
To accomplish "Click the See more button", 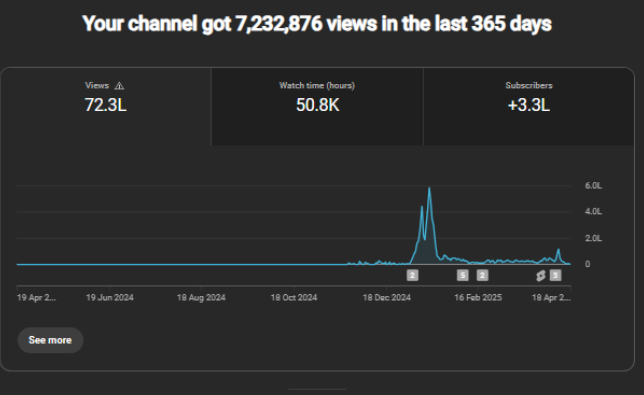I will coord(50,340).
